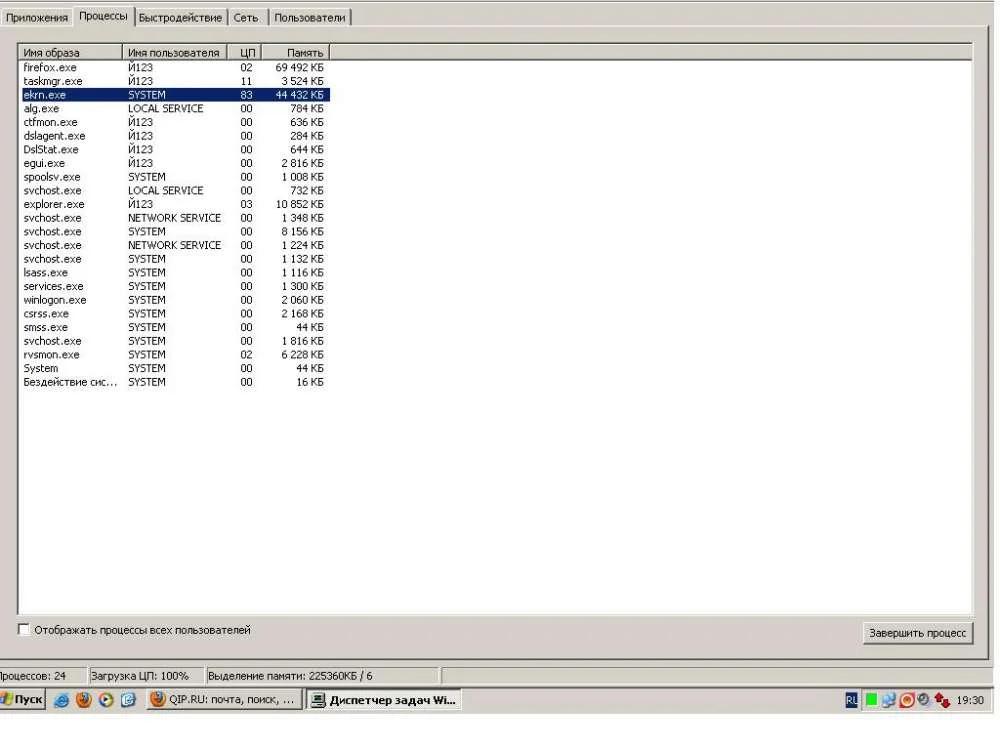Viewport: 1000px width, 750px height.
Task: Go to the Сеть tab
Action: 246,18
